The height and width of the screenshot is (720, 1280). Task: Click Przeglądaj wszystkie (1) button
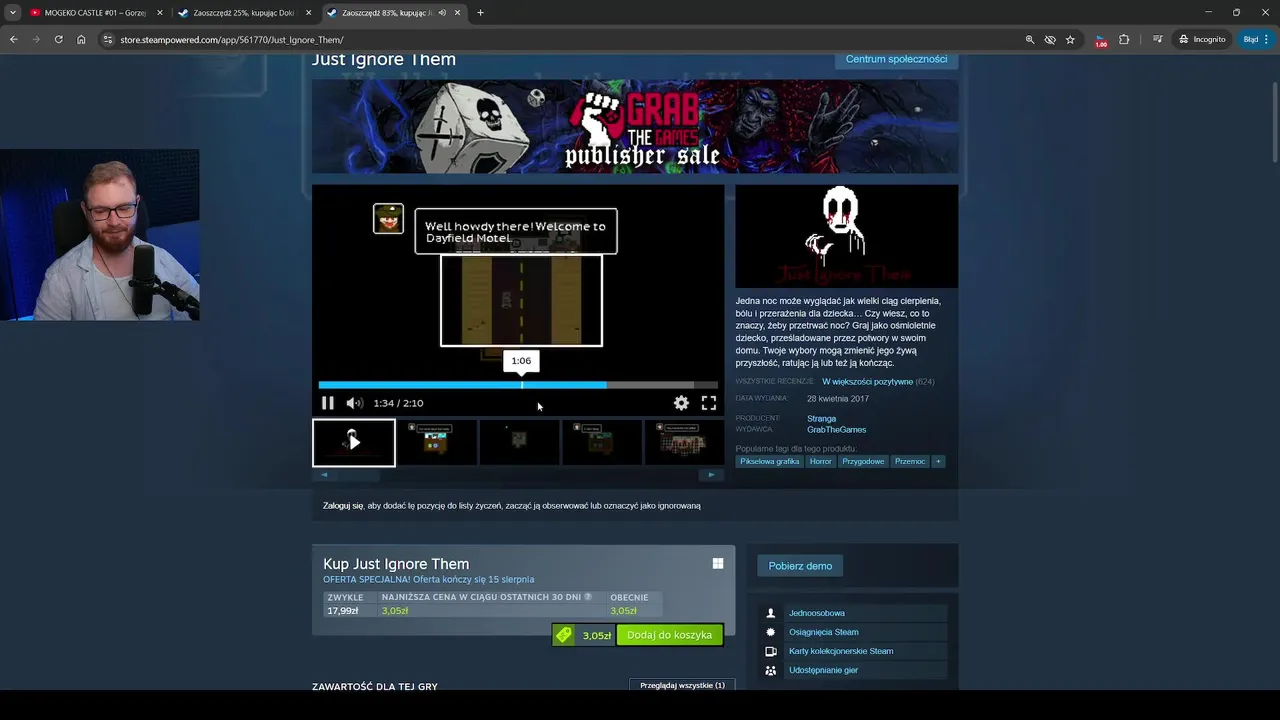[682, 685]
